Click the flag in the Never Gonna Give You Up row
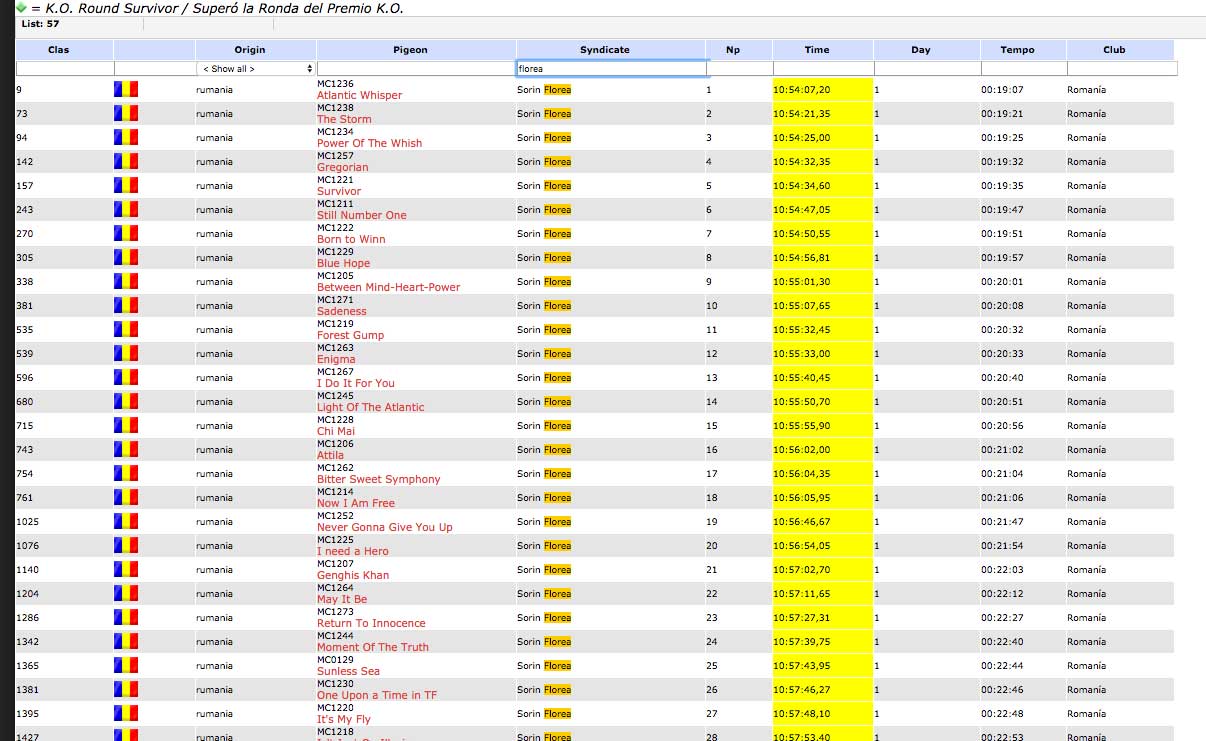1206x741 pixels. pyautogui.click(x=126, y=521)
